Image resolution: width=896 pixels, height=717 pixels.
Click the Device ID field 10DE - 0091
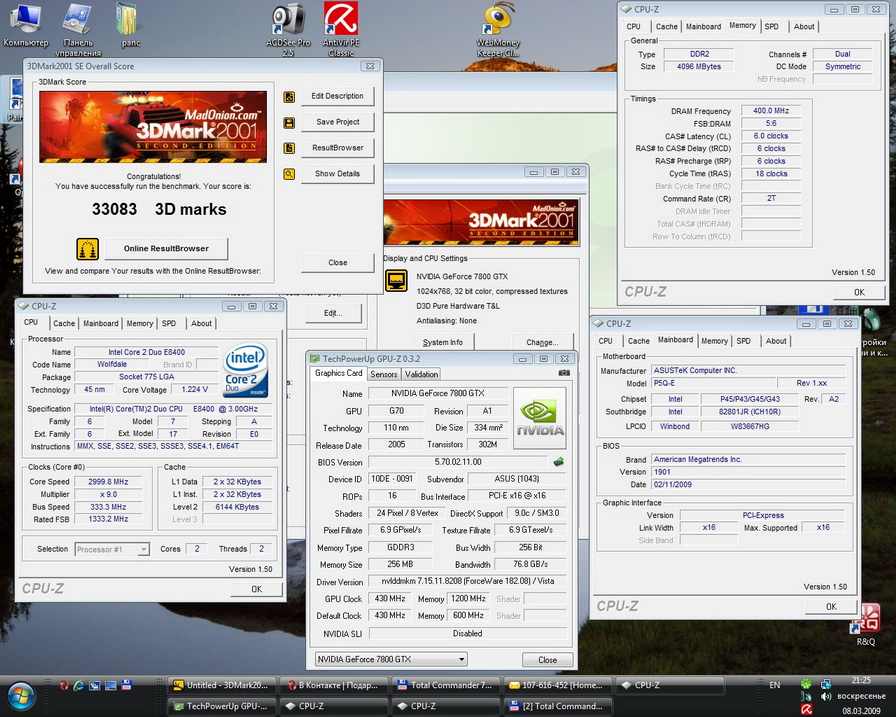392,479
